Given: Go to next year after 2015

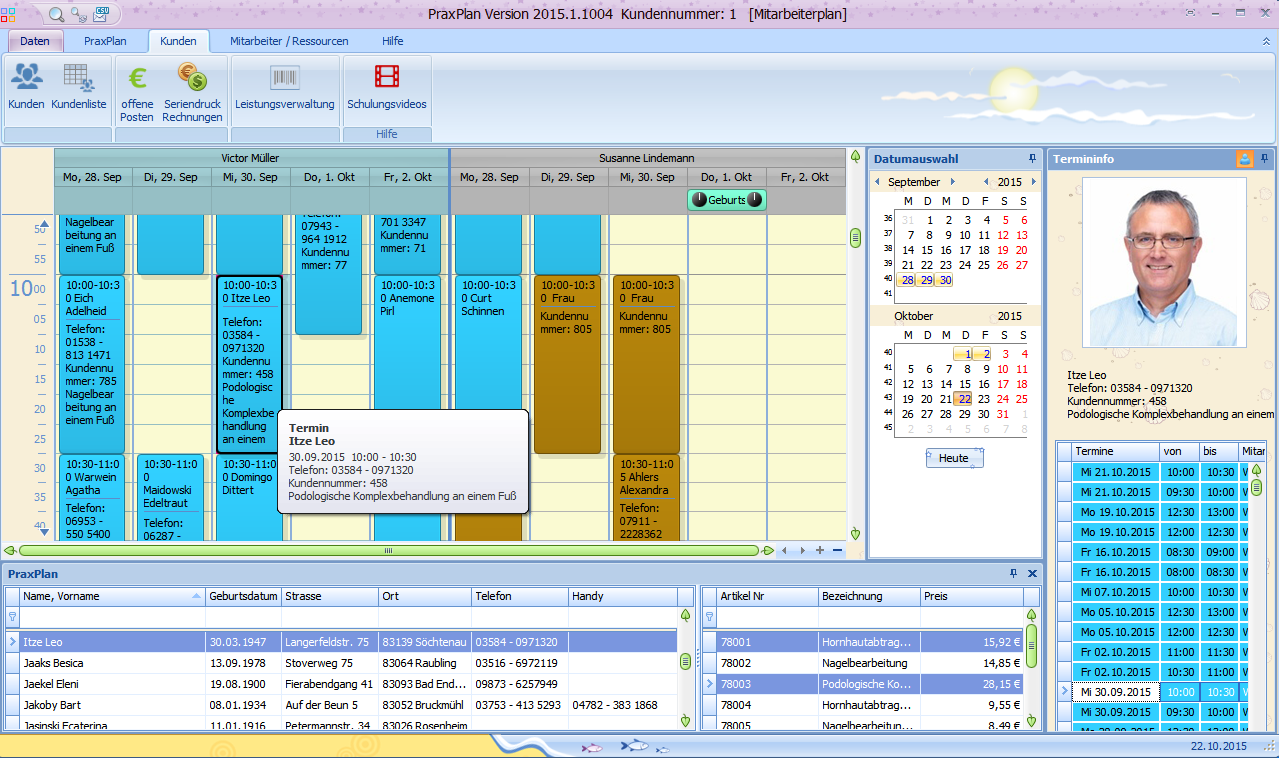Looking at the screenshot, I should point(1032,182).
